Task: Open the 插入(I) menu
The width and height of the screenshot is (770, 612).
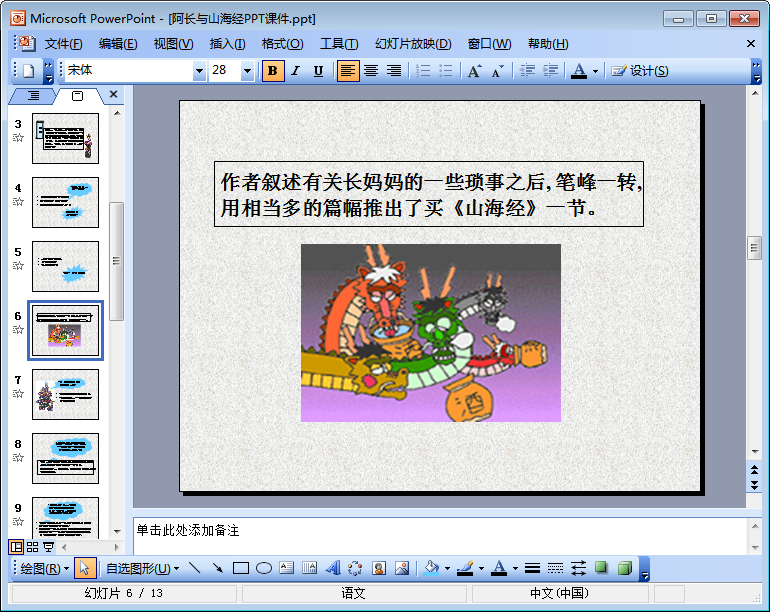Action: (x=227, y=44)
